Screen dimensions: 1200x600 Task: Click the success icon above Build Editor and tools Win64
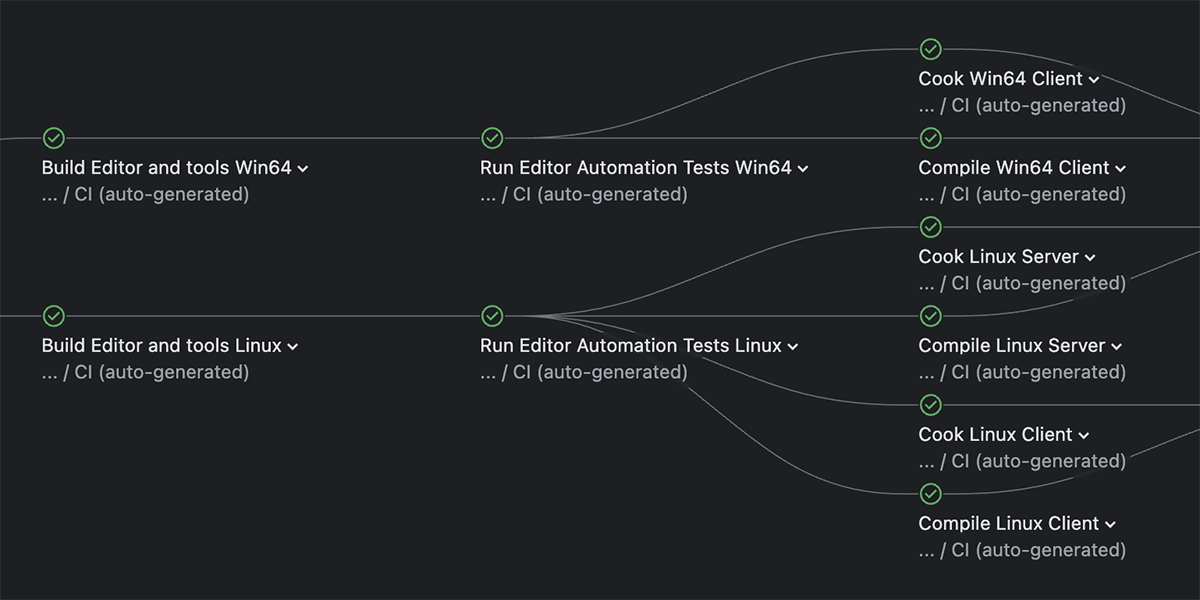(54, 138)
